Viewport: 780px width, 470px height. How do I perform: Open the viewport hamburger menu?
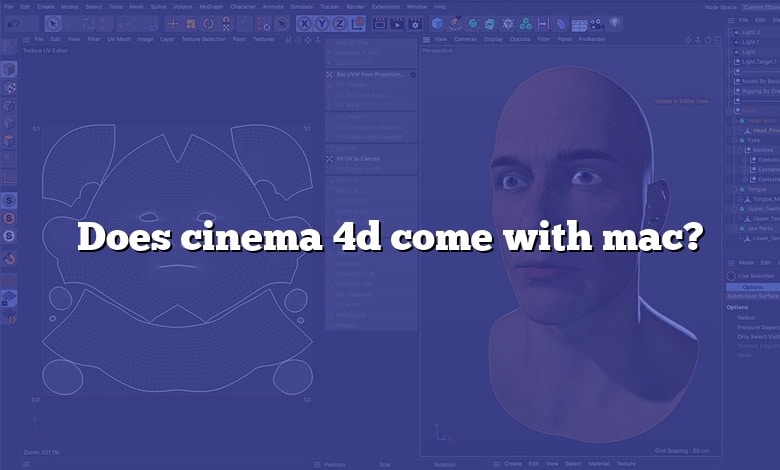426,39
